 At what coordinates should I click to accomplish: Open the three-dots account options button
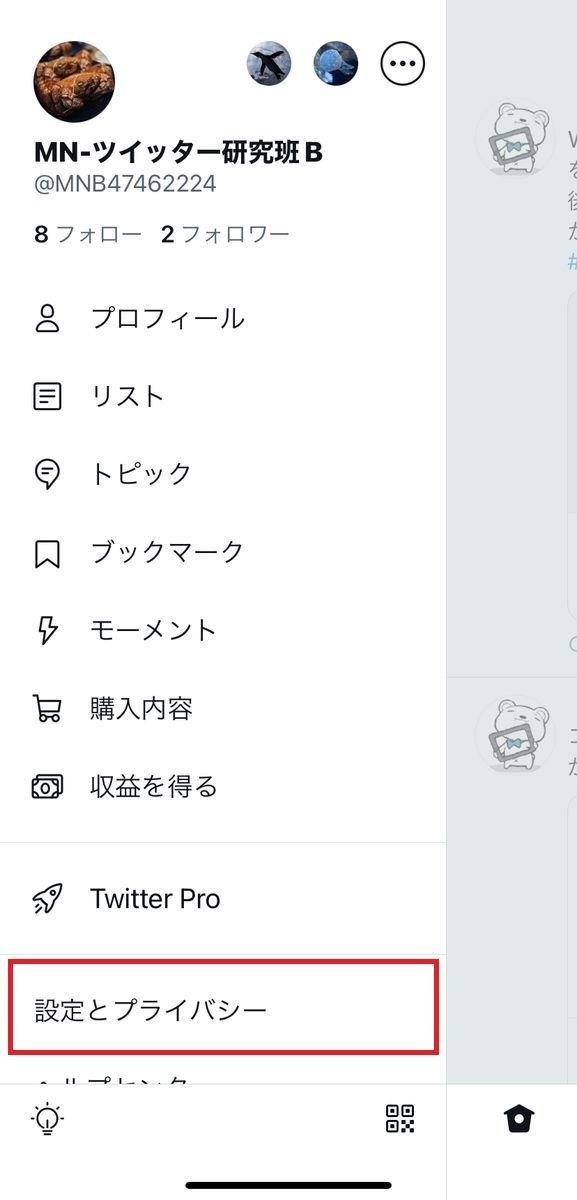click(403, 64)
